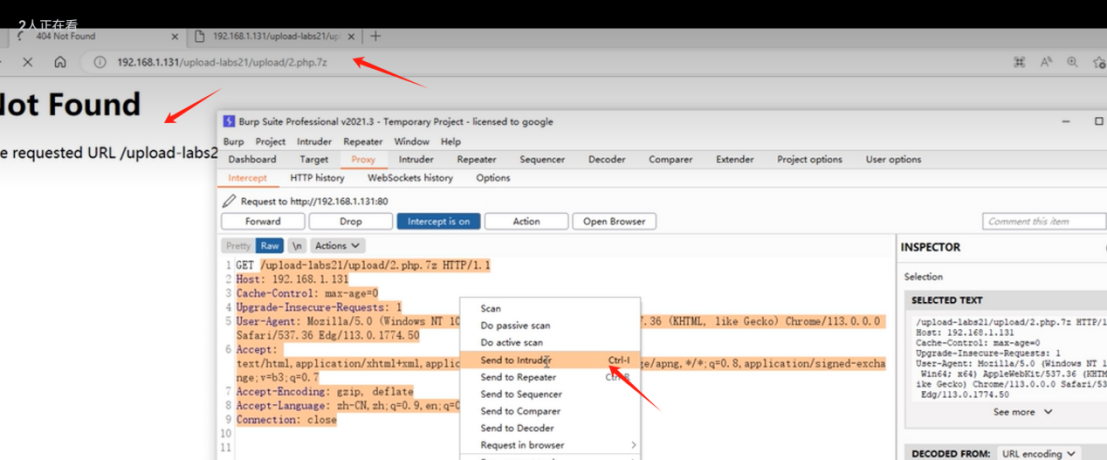
Task: Switch to Pretty request view
Action: (239, 246)
